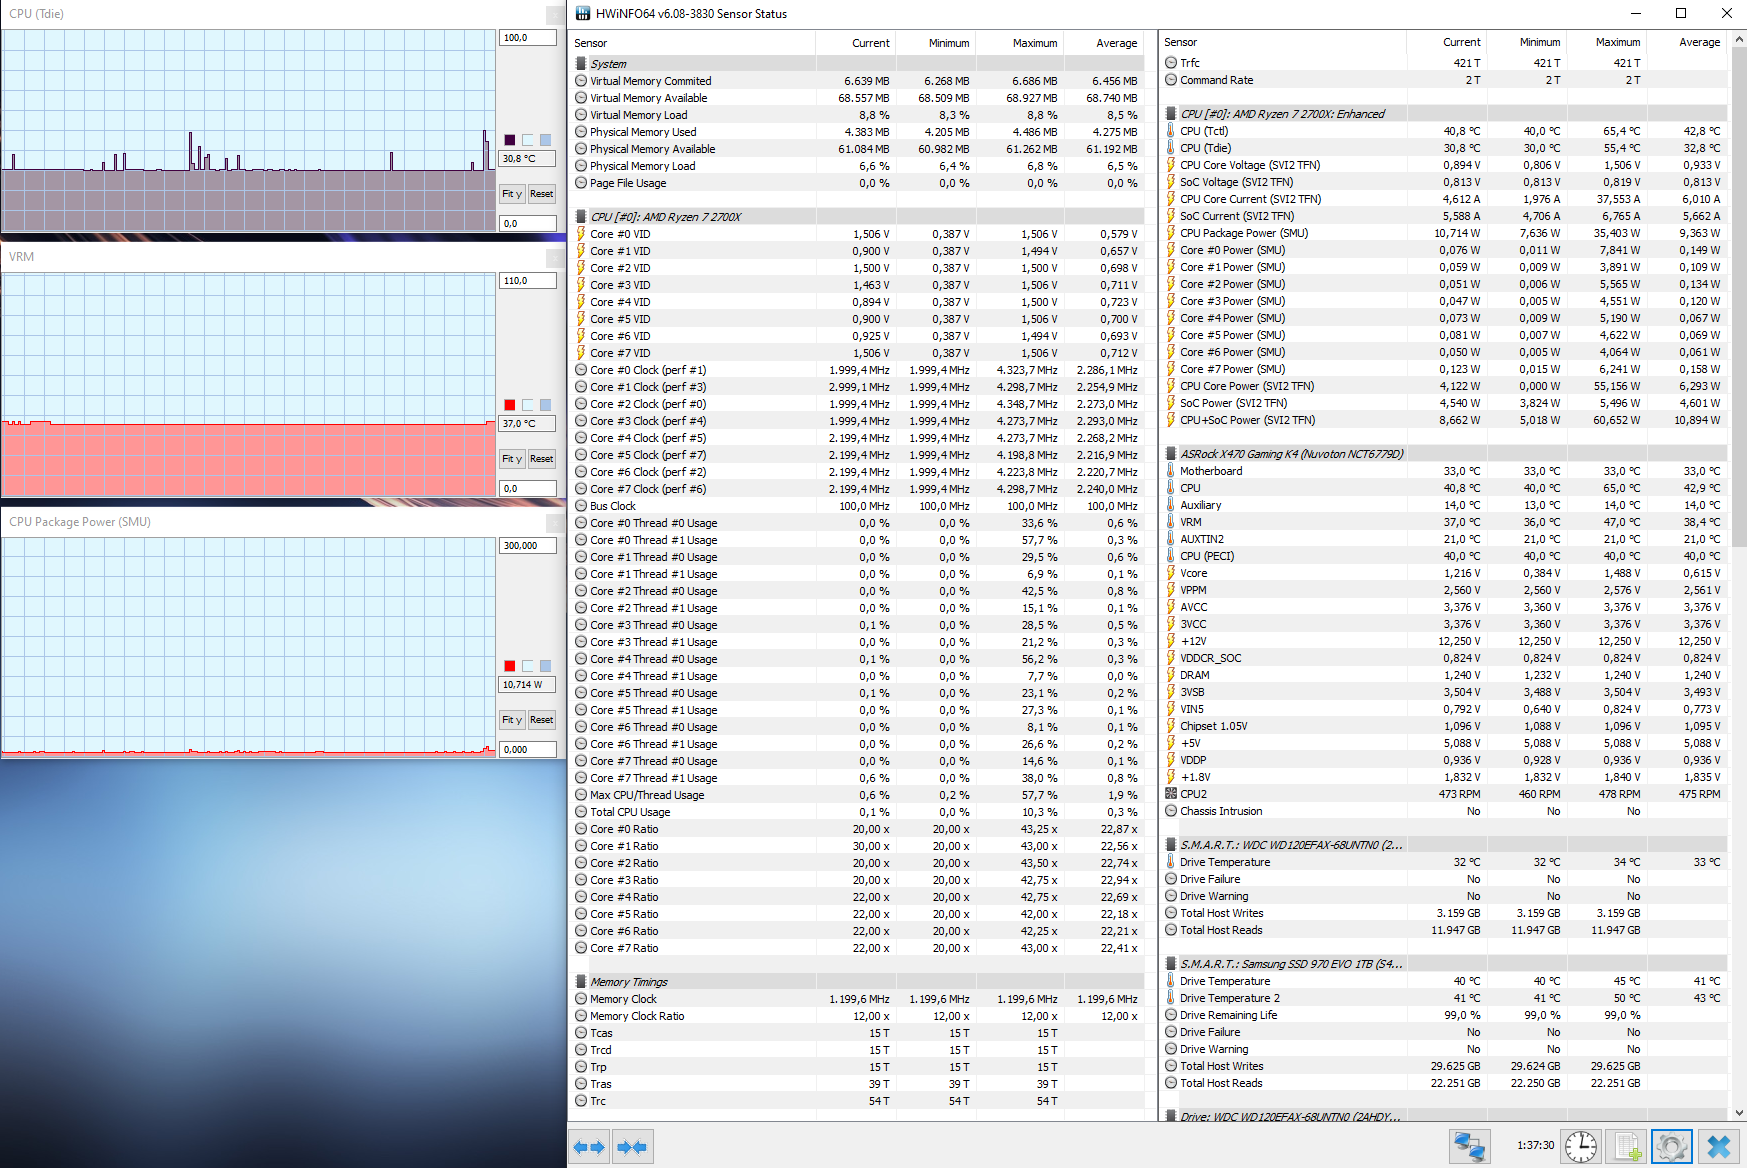The height and width of the screenshot is (1168, 1747).
Task: Click the expand columns arrows icon
Action: click(x=589, y=1147)
